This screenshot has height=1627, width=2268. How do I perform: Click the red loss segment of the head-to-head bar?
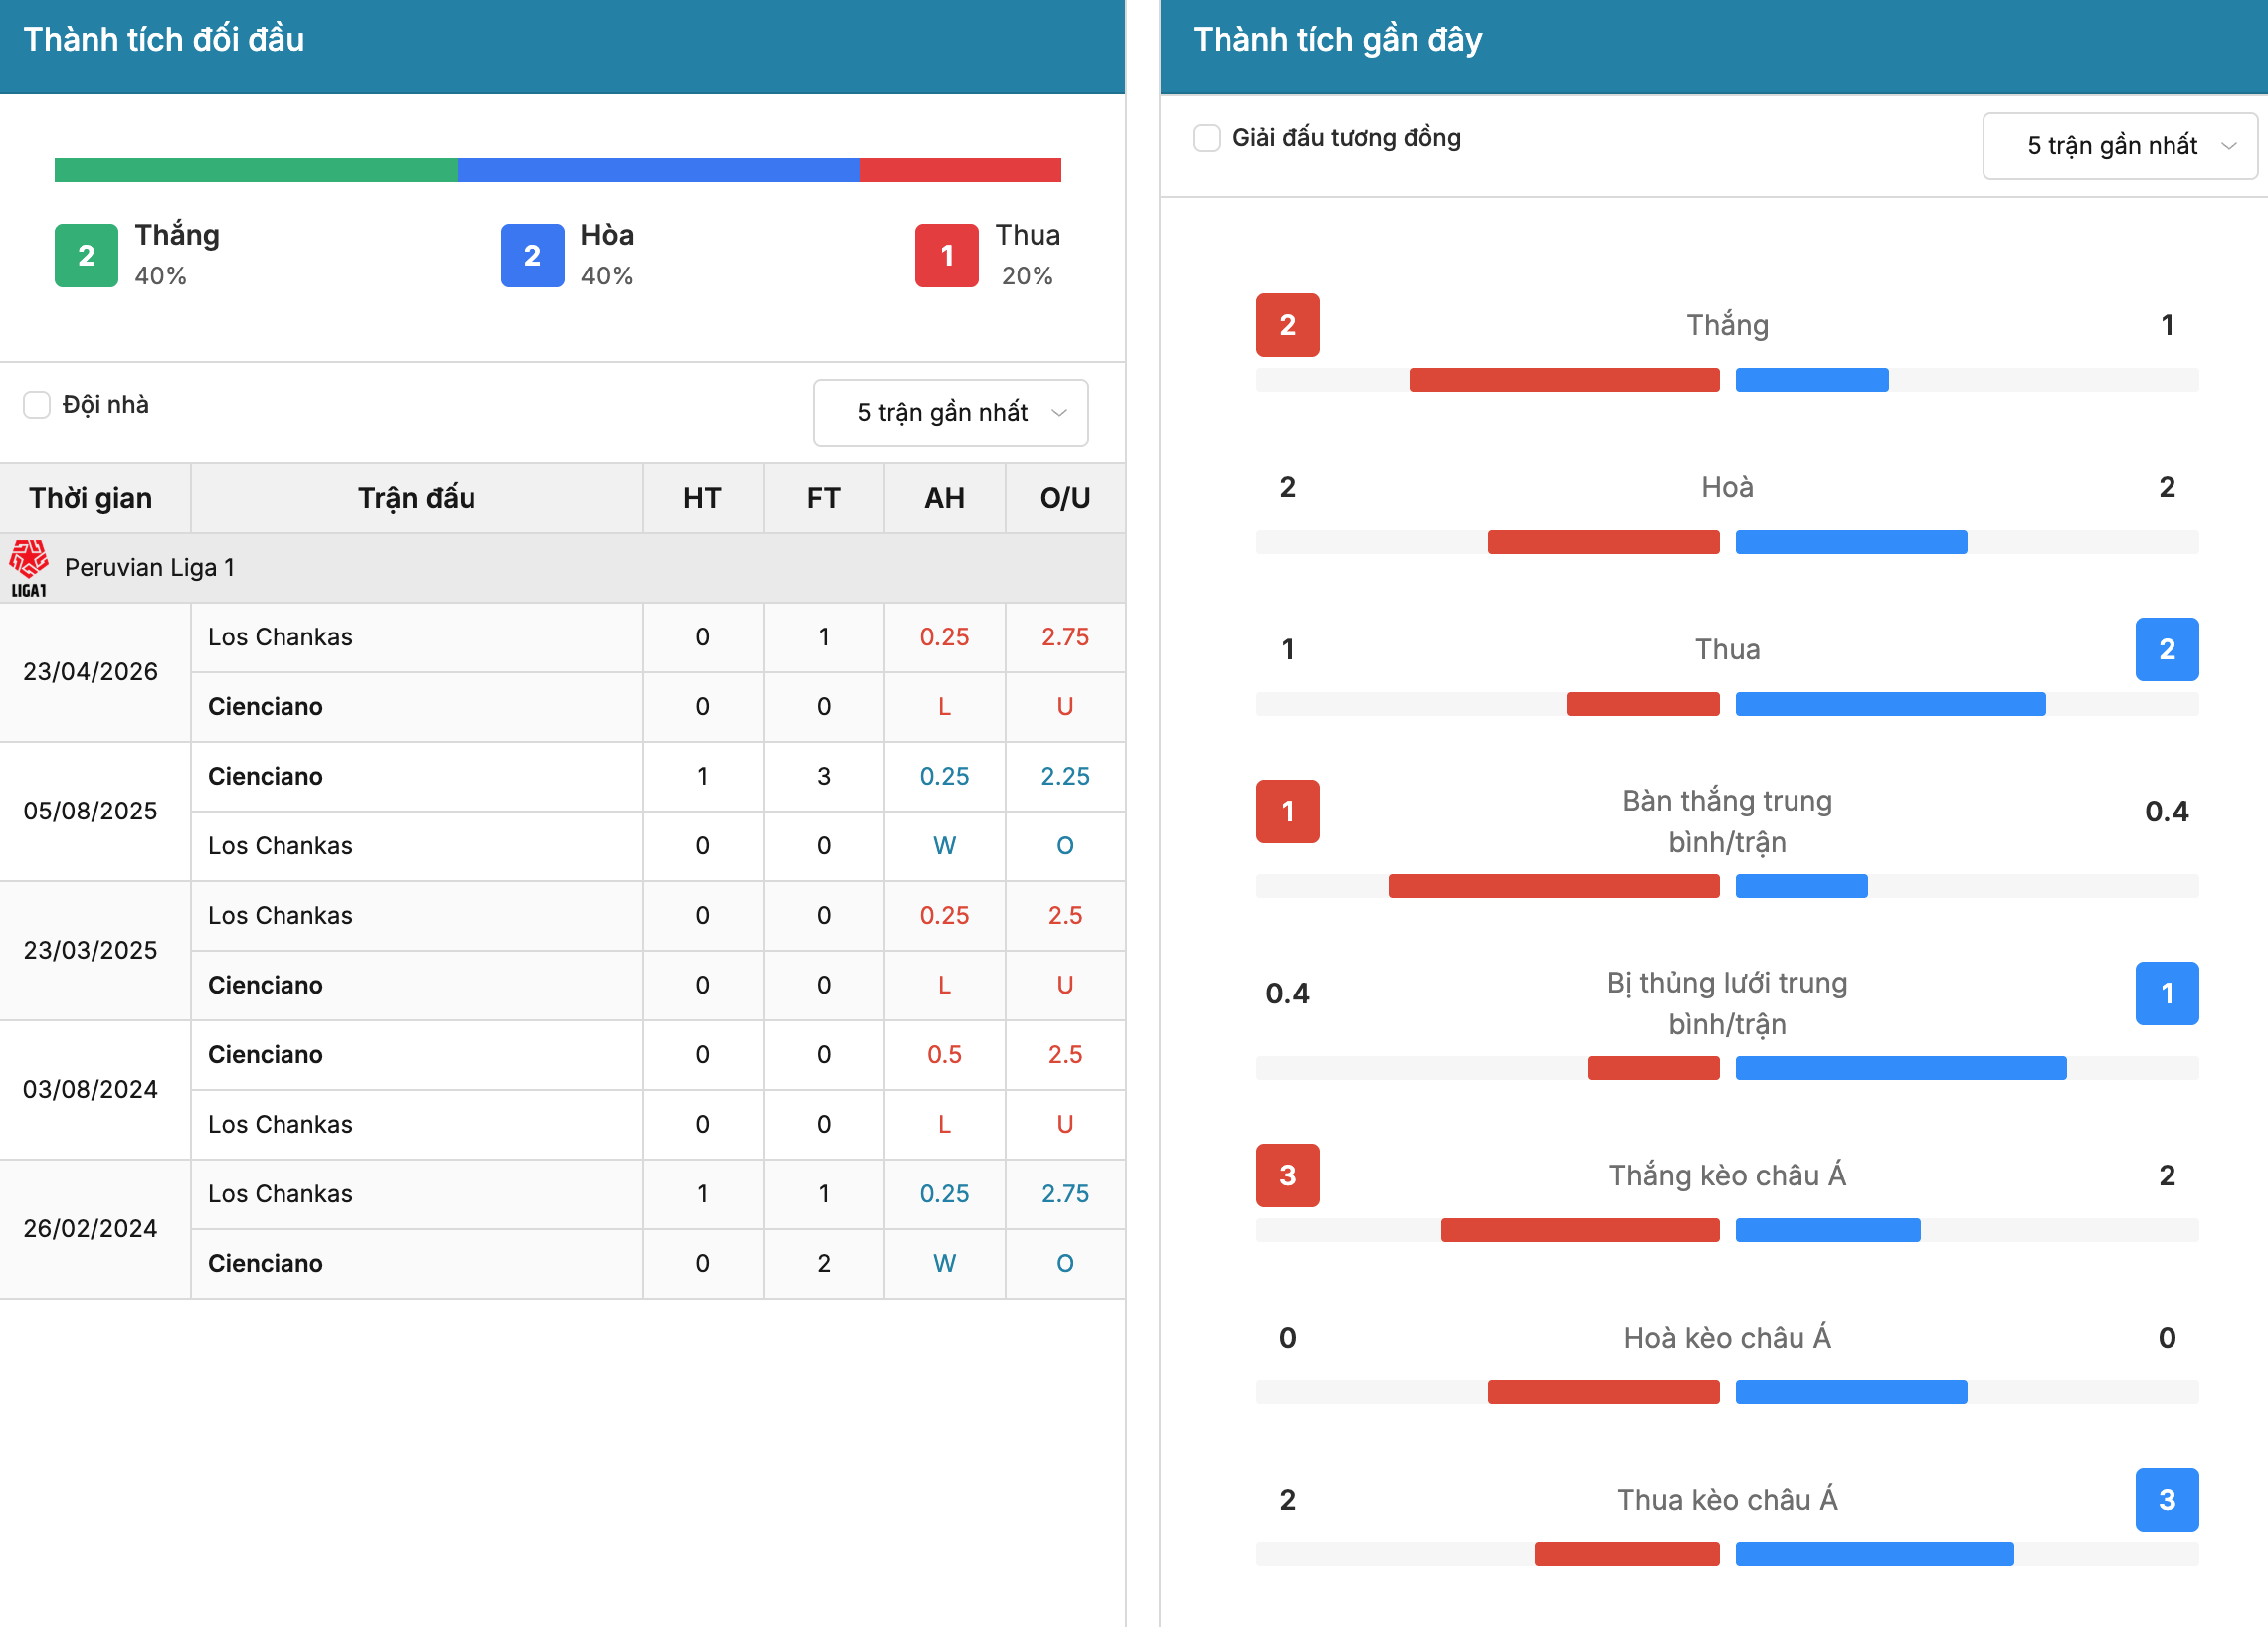[961, 170]
